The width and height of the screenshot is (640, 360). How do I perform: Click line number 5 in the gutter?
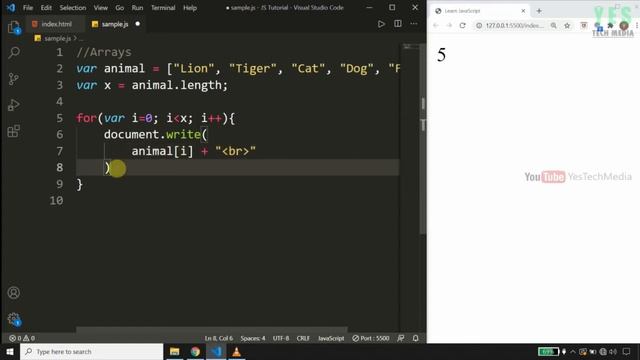click(60, 118)
